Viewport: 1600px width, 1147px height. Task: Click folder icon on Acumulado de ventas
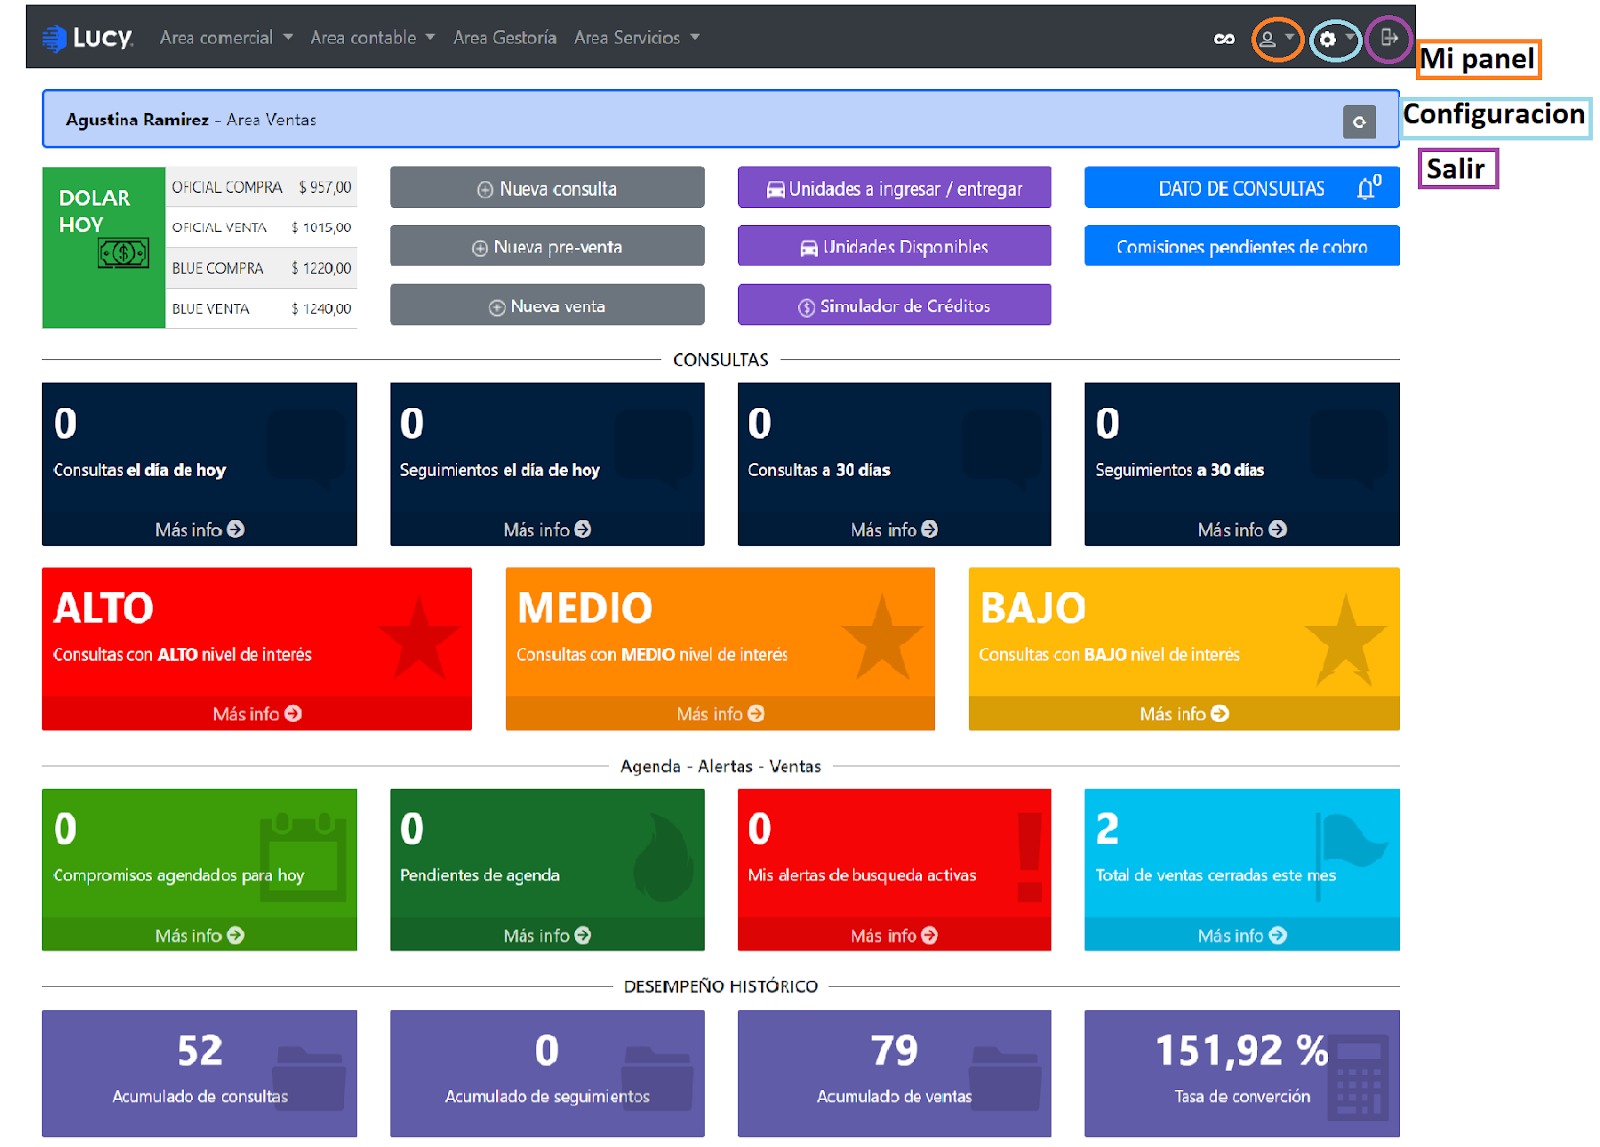(x=1005, y=1078)
